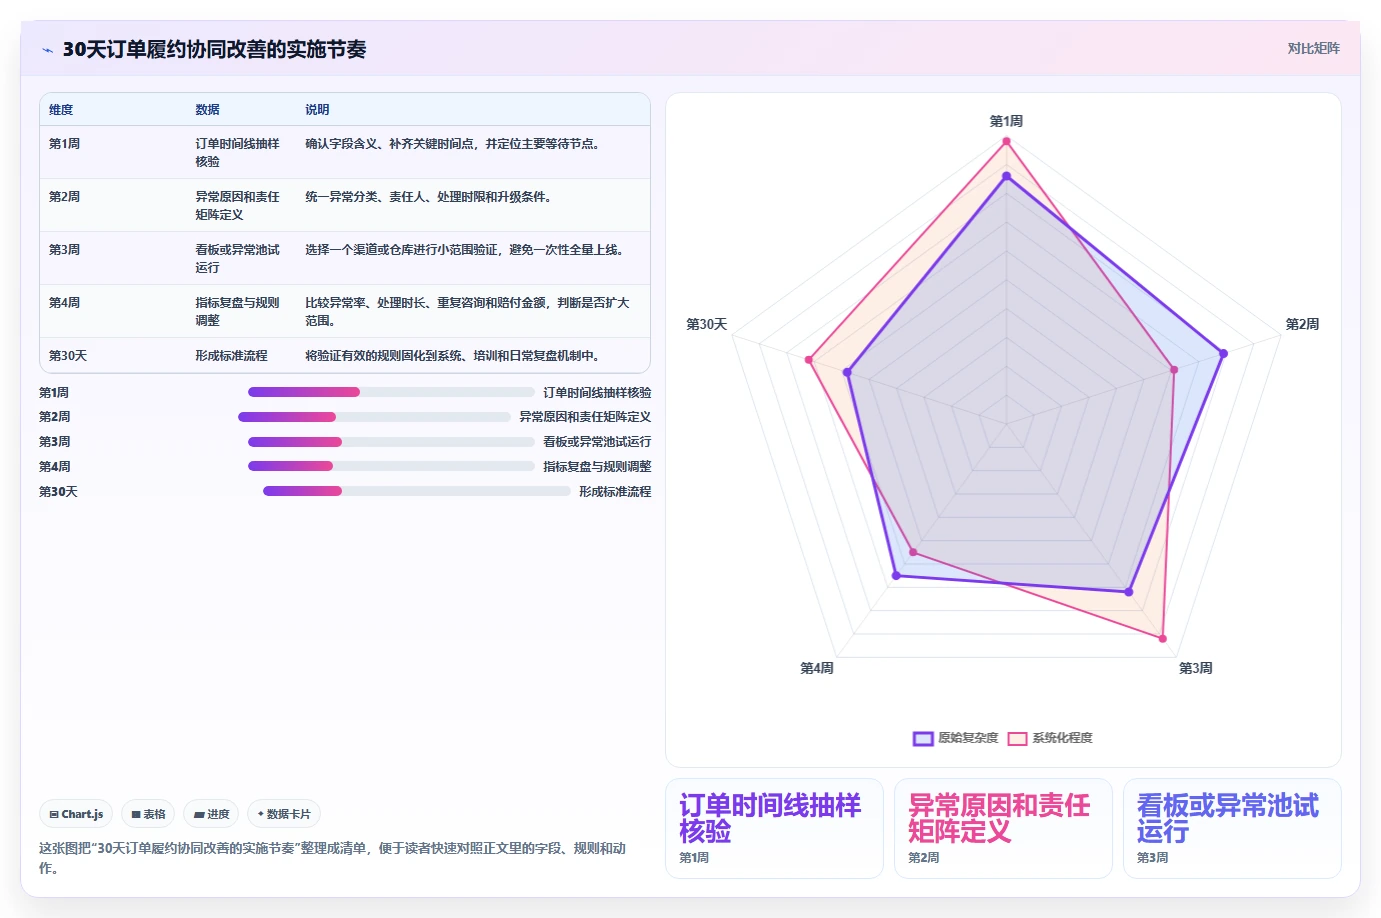Click description starting 比较异常率
The image size is (1381, 918).
point(467,311)
